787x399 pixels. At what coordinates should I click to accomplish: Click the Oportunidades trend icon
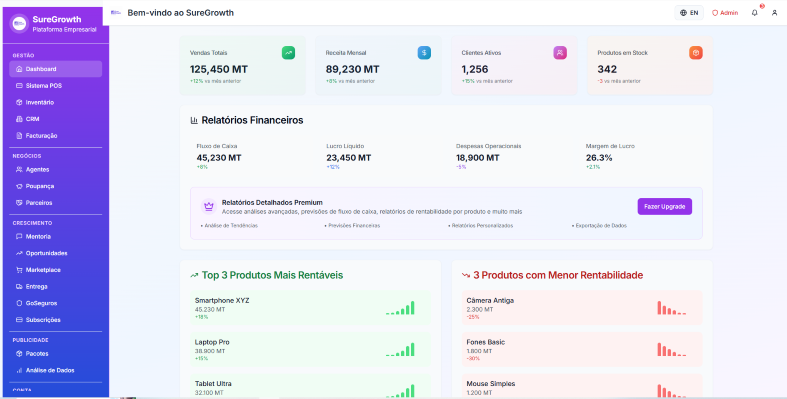click(19, 253)
